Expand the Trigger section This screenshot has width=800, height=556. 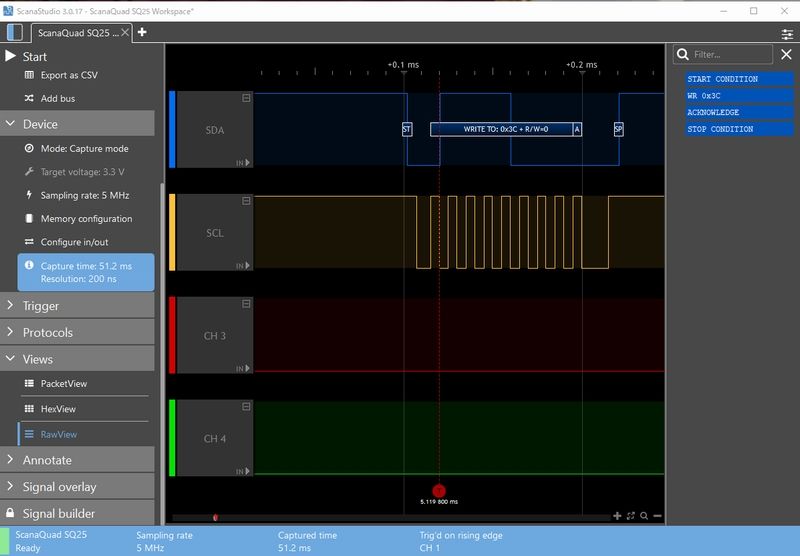[78, 306]
